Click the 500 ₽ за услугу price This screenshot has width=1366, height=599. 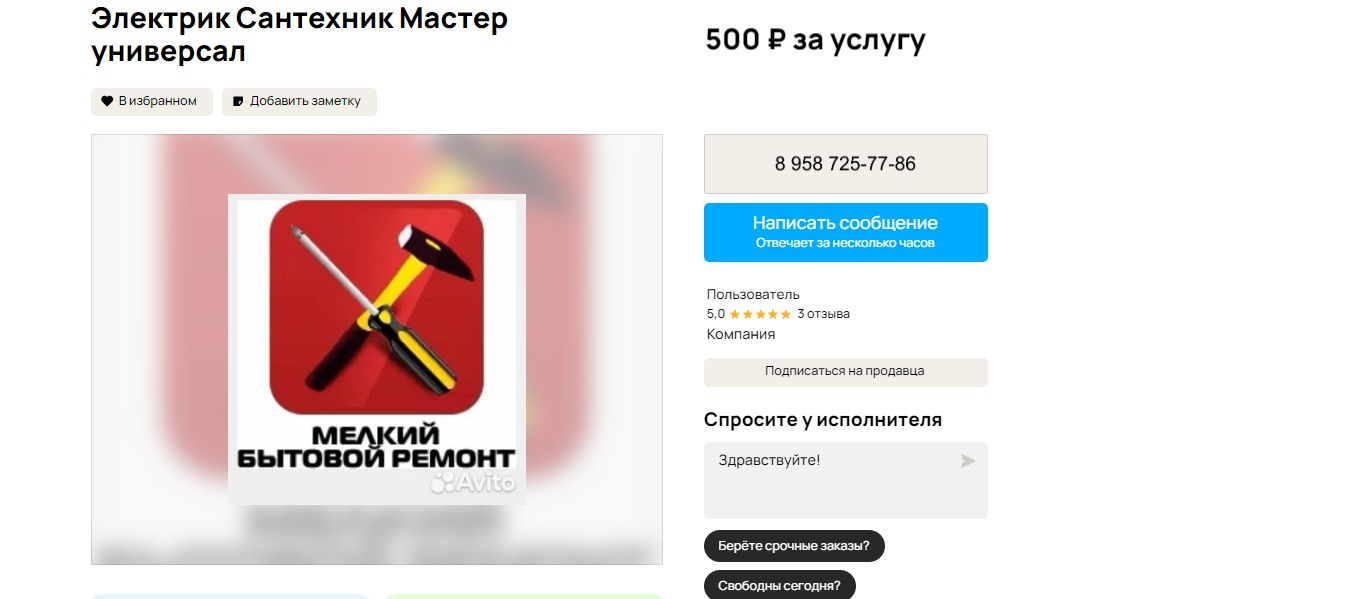pos(815,40)
